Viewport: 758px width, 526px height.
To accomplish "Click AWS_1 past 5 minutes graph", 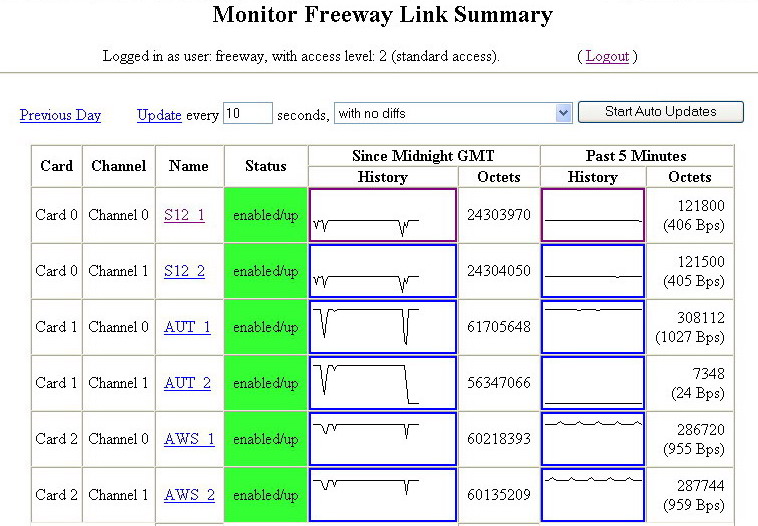I will pyautogui.click(x=593, y=439).
